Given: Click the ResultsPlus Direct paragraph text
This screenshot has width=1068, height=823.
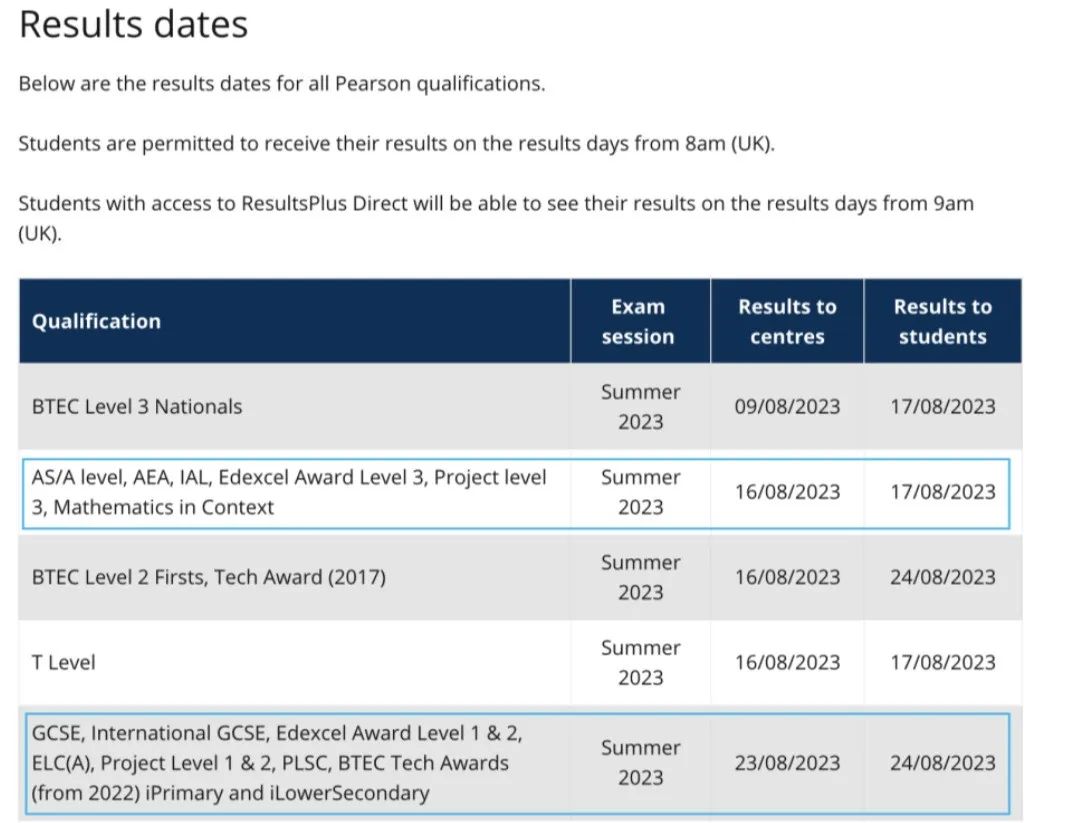Looking at the screenshot, I should coord(496,218).
